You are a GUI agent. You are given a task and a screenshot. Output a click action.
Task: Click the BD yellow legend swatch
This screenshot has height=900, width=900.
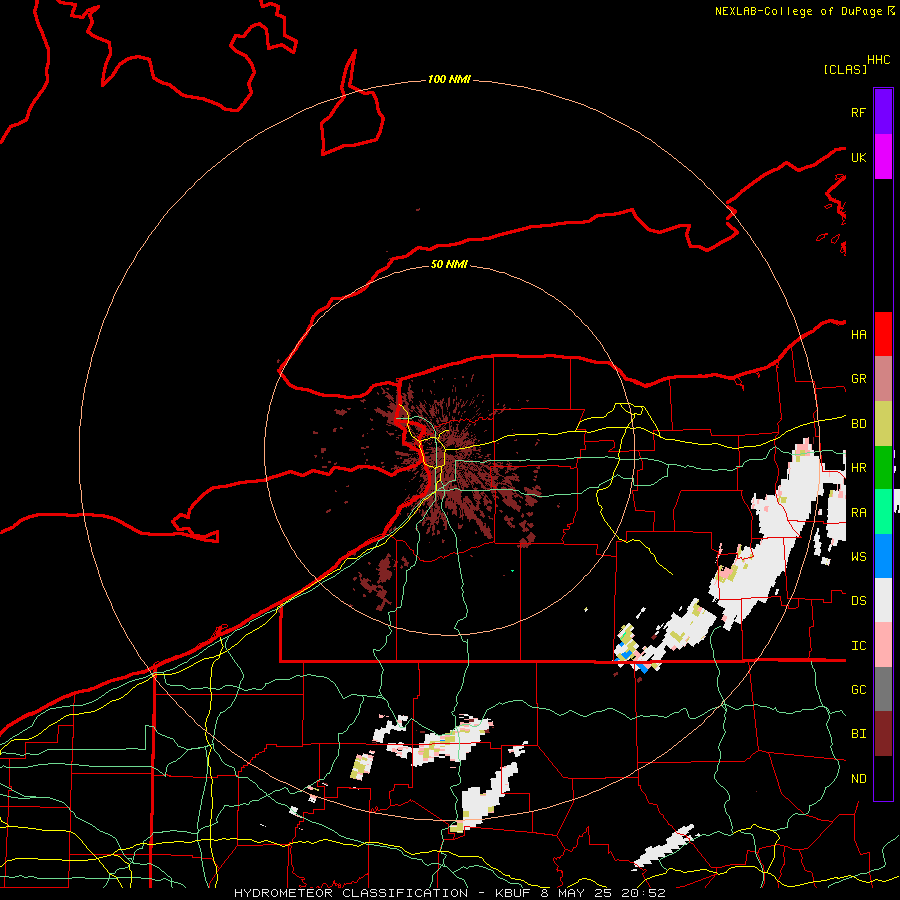(883, 424)
